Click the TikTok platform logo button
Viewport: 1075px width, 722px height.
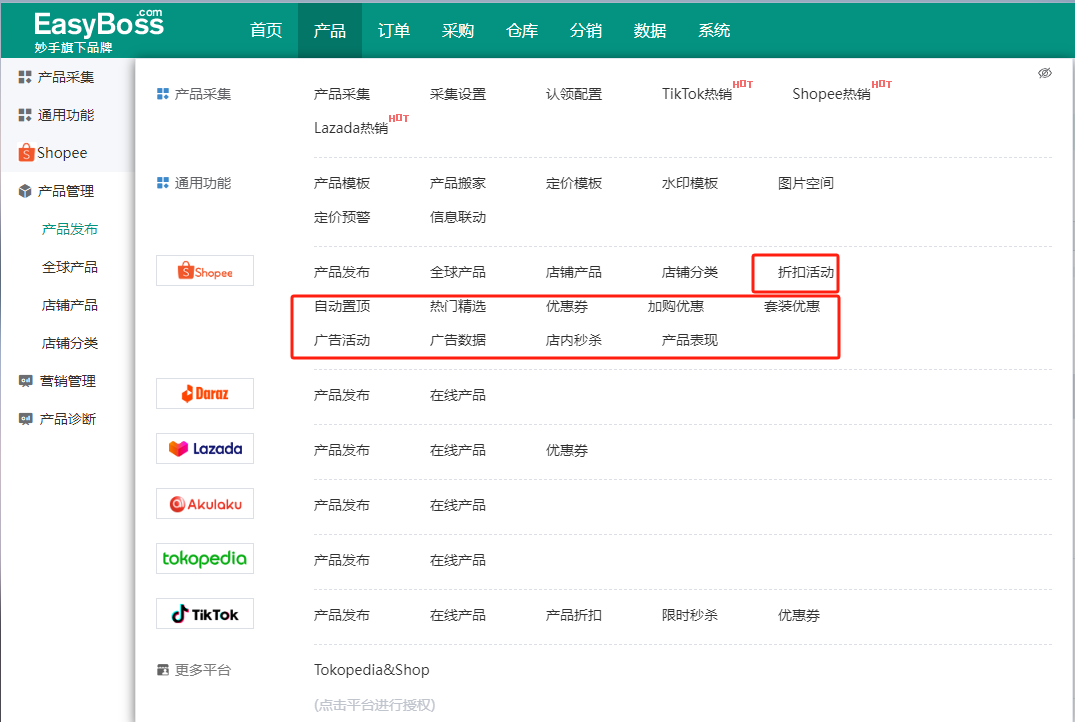click(205, 614)
